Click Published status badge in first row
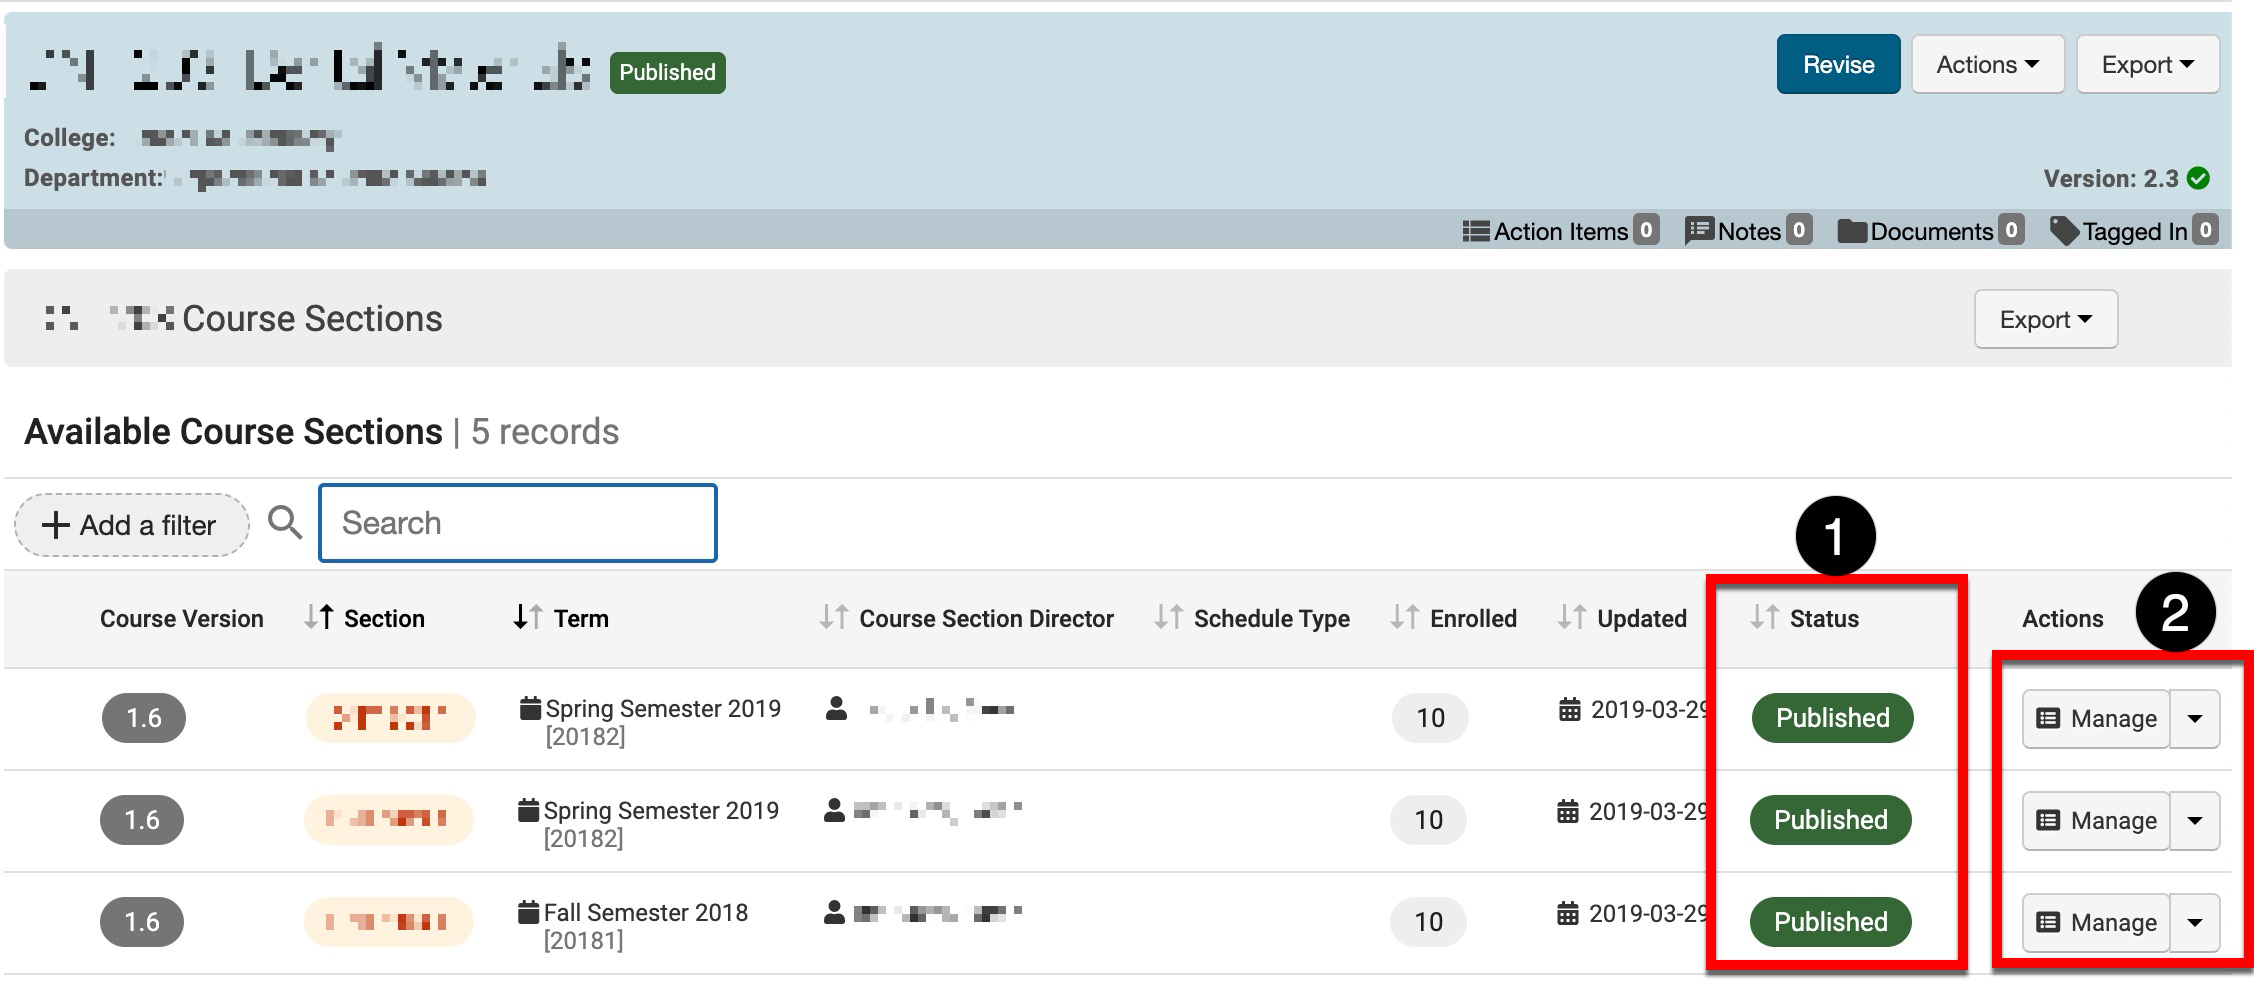2254x984 pixels. click(x=1832, y=718)
